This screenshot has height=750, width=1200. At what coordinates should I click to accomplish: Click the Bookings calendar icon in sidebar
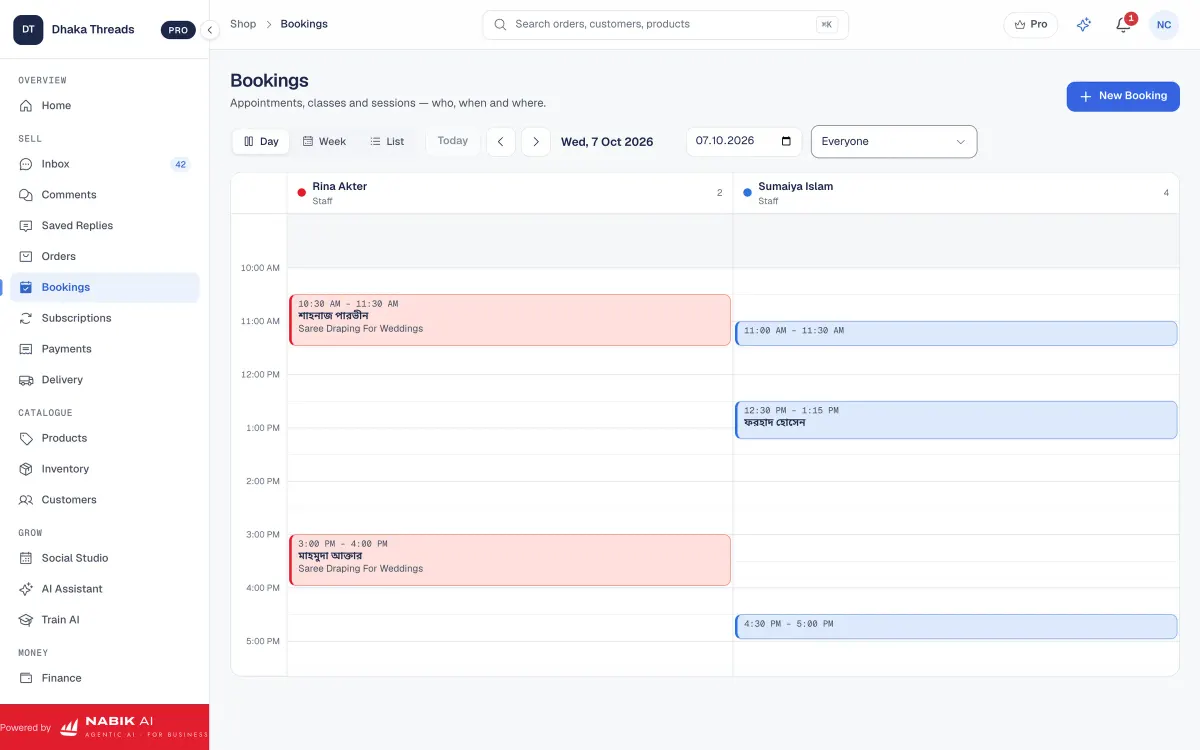coord(26,288)
